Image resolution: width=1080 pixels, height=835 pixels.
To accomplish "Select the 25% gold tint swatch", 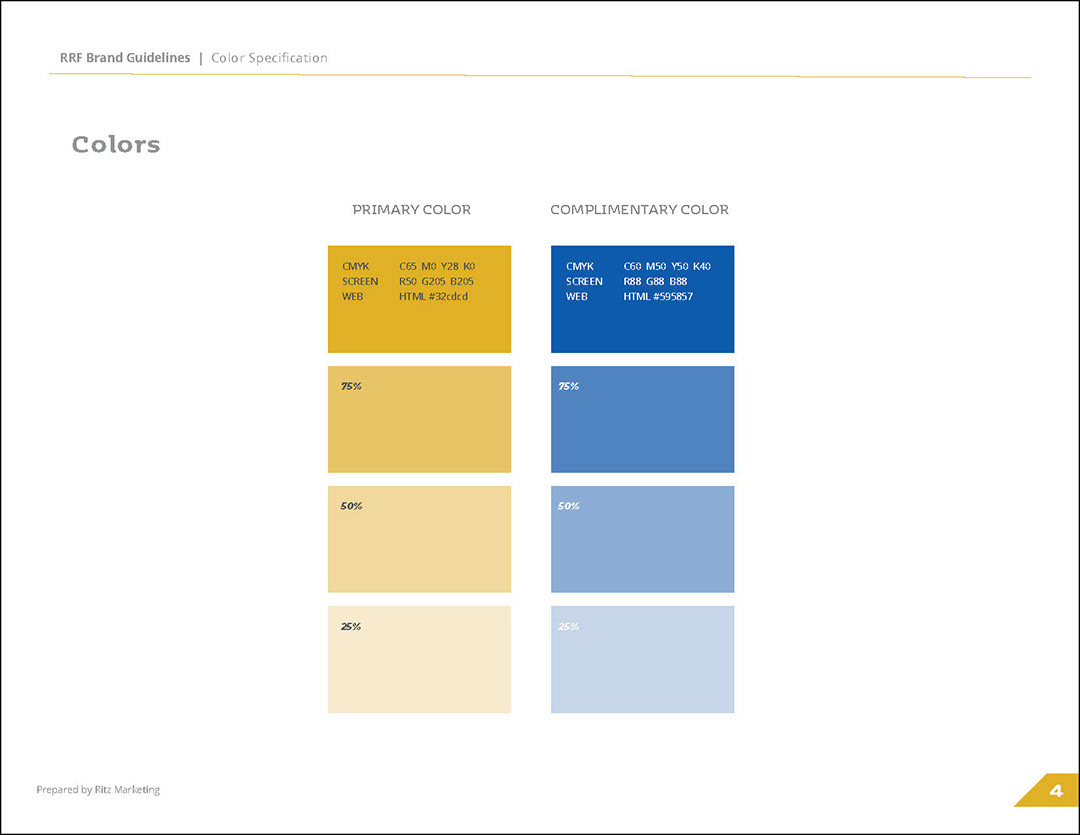I will 419,659.
